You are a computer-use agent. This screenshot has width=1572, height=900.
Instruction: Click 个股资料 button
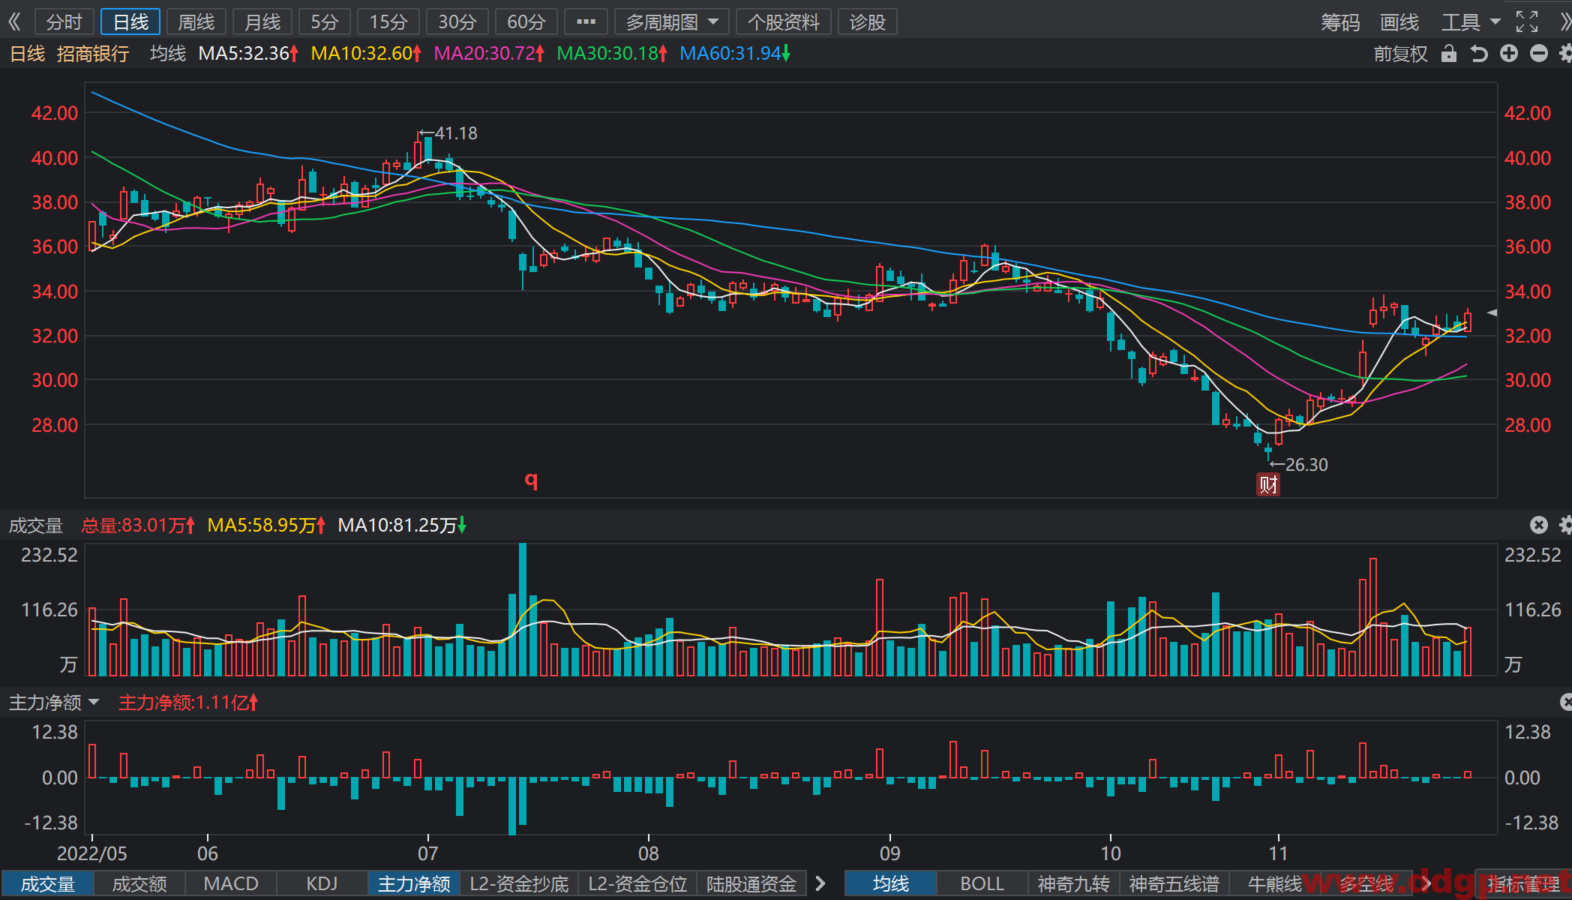(x=784, y=22)
